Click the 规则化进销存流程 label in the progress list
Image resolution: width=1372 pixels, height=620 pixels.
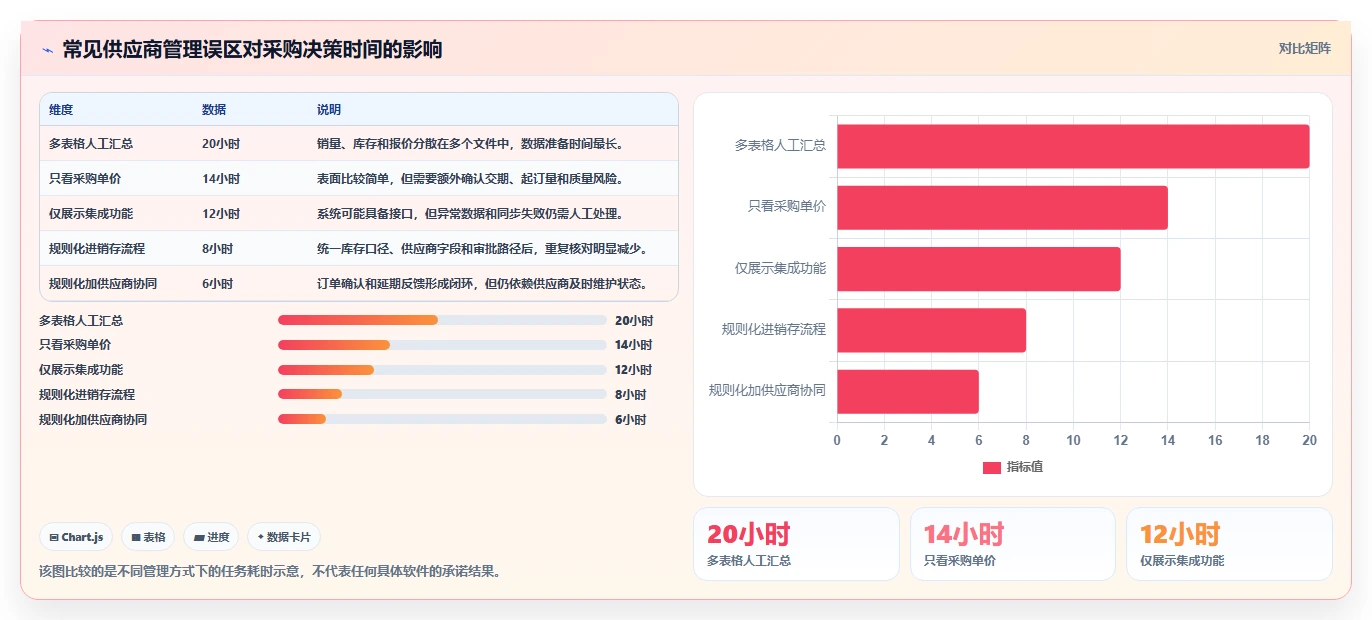87,395
